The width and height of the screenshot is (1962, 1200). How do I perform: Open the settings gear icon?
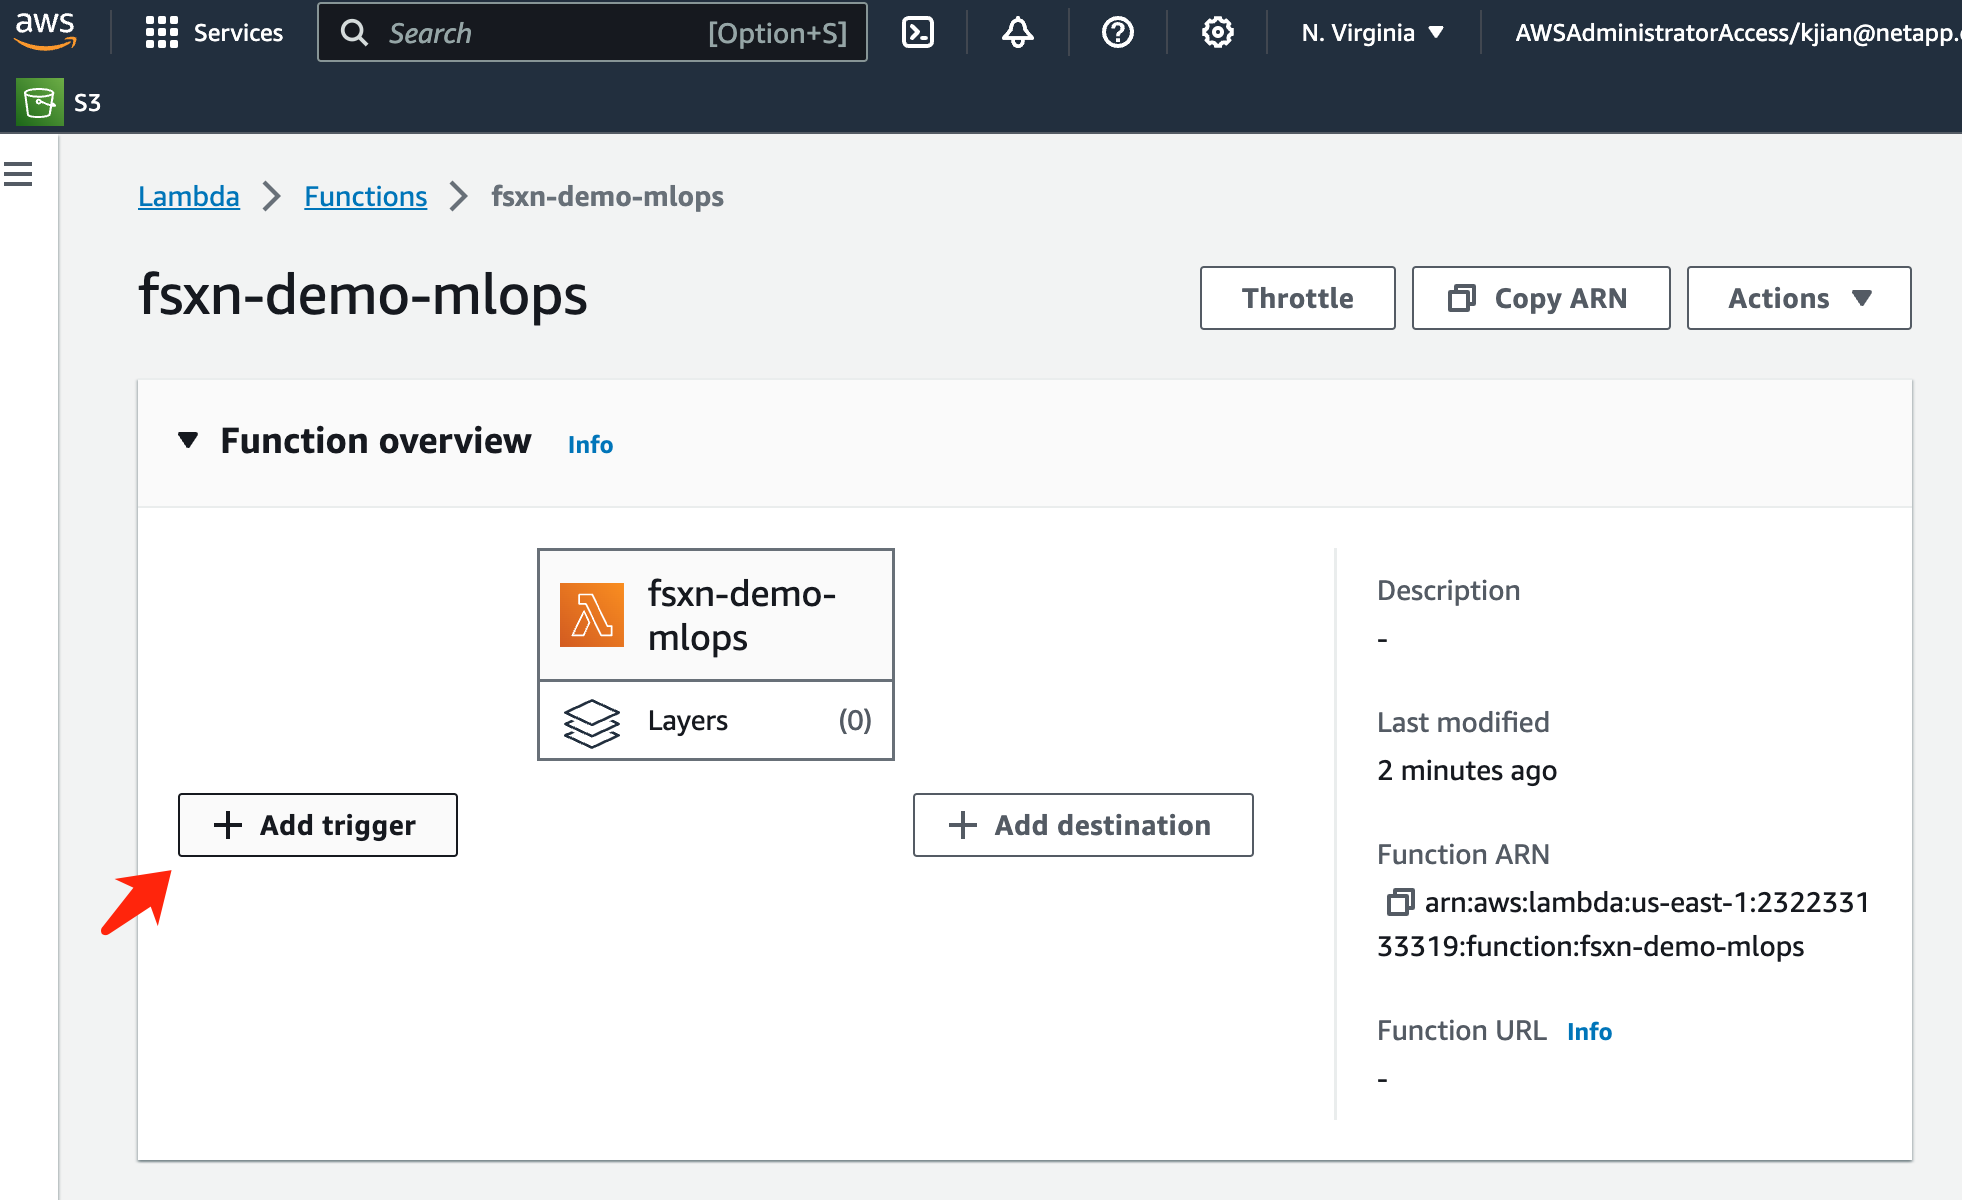click(1217, 33)
